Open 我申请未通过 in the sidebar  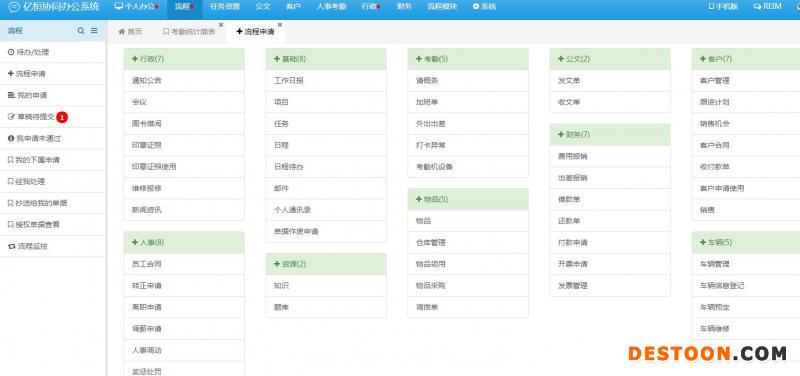(53, 138)
